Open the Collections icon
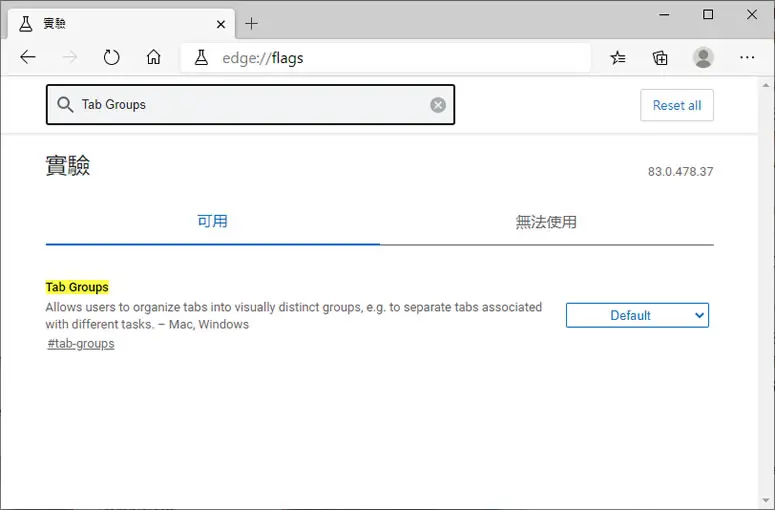Image resolution: width=775 pixels, height=510 pixels. coord(660,58)
